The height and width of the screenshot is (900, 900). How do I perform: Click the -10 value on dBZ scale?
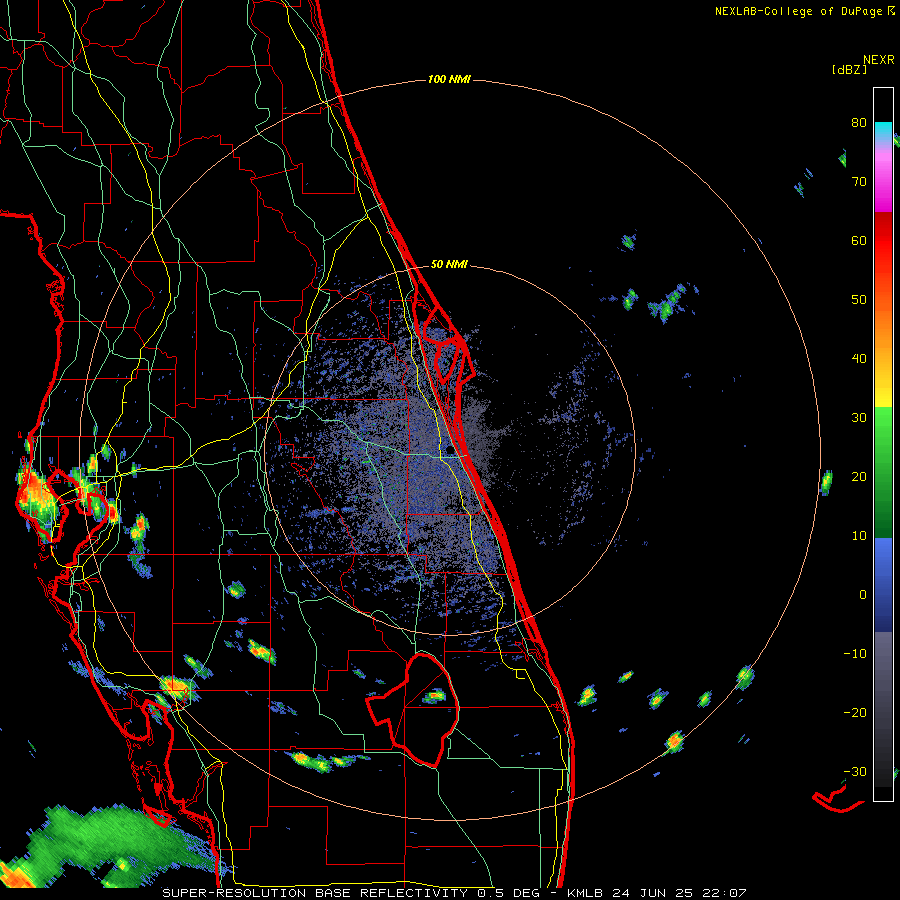pos(855,654)
